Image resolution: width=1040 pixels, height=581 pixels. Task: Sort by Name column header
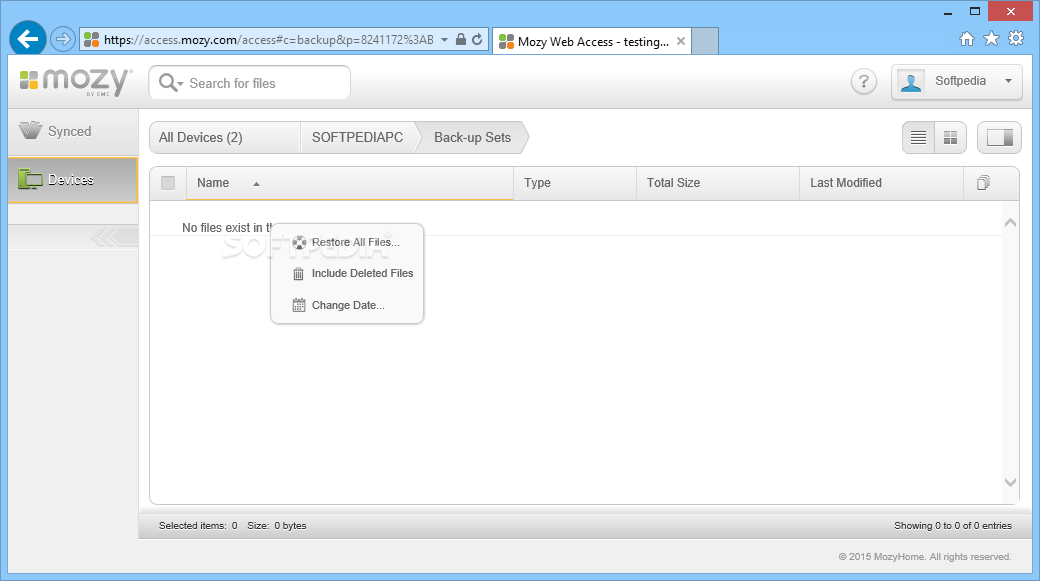pos(350,183)
